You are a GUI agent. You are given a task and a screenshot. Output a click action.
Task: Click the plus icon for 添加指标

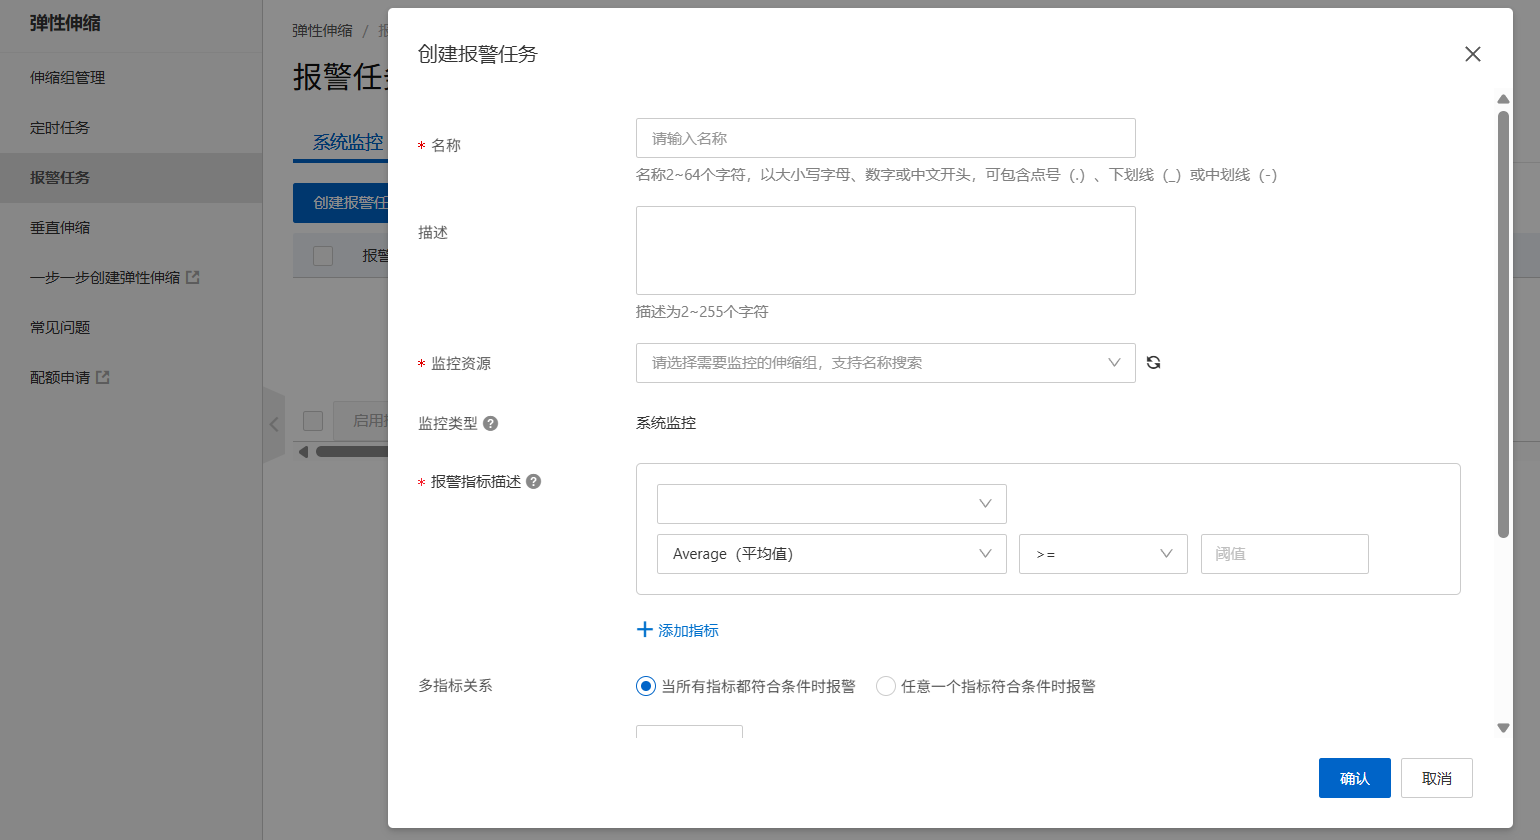pyautogui.click(x=645, y=630)
